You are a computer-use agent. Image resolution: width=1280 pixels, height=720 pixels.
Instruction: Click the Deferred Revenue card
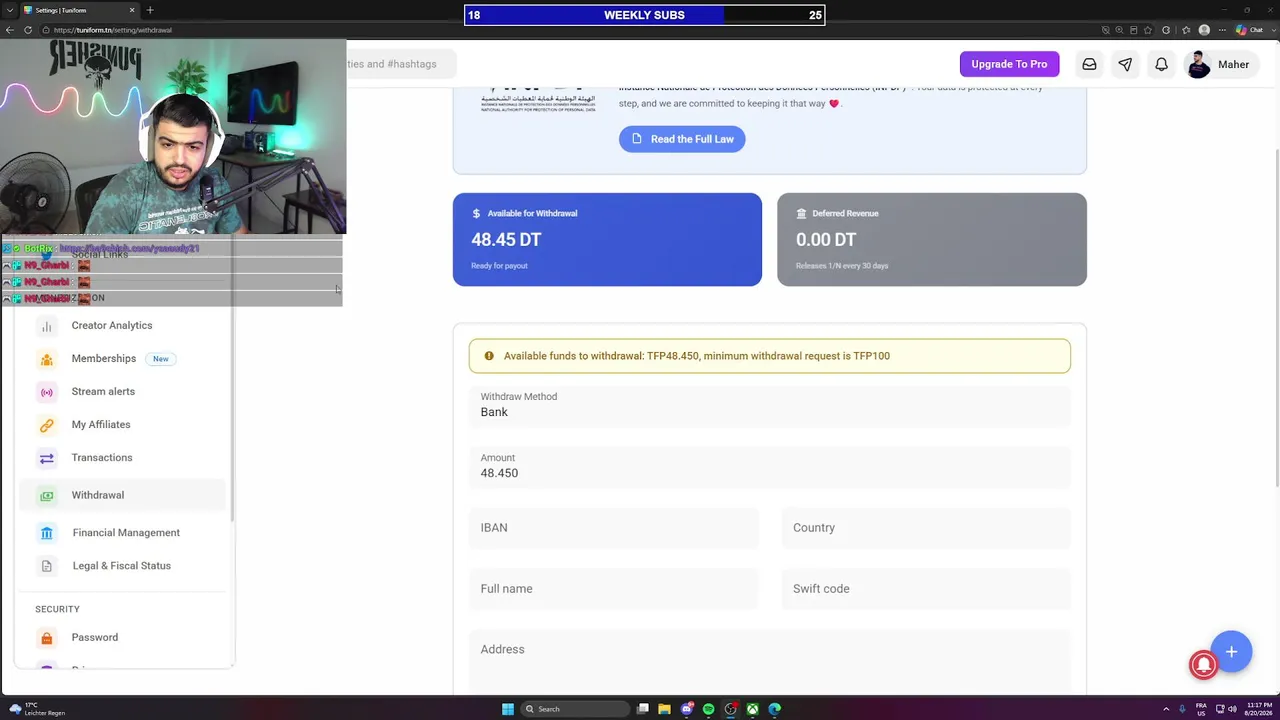coord(932,240)
